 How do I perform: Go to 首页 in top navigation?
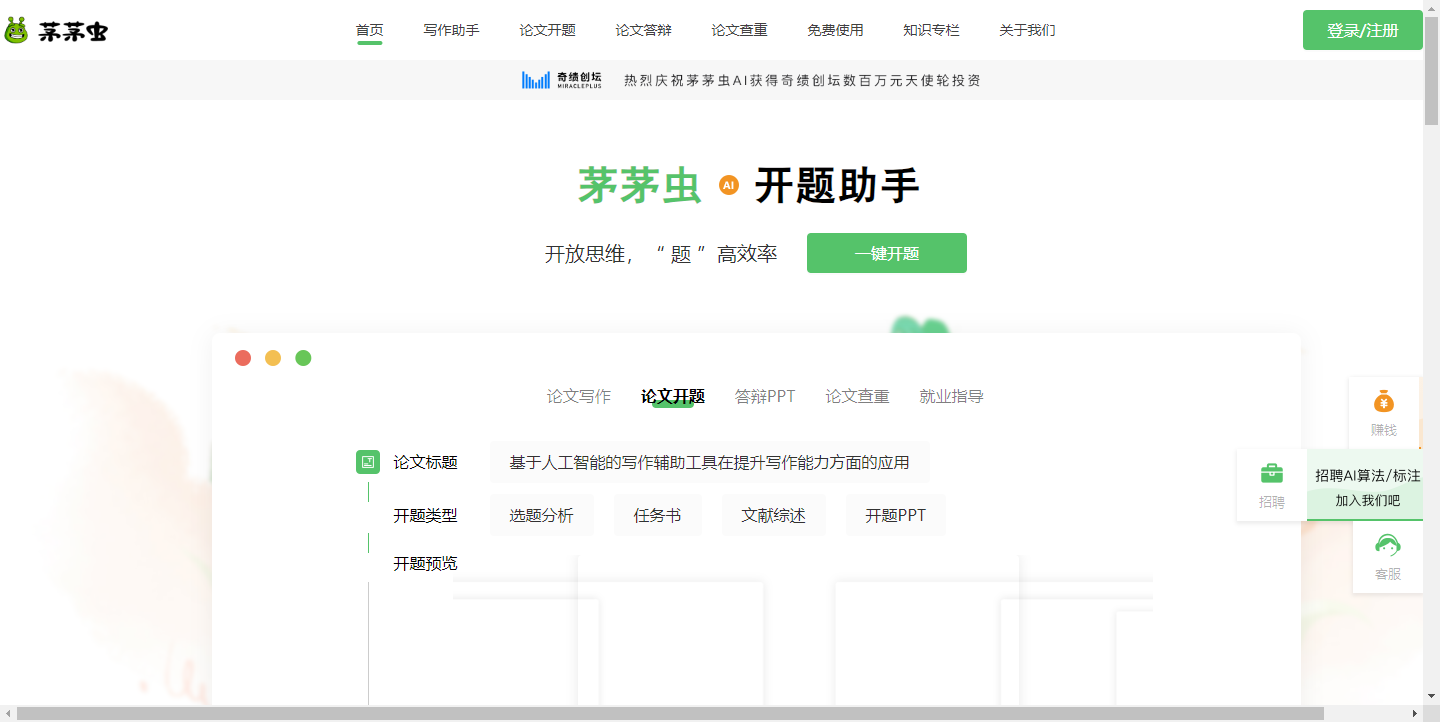click(x=370, y=30)
